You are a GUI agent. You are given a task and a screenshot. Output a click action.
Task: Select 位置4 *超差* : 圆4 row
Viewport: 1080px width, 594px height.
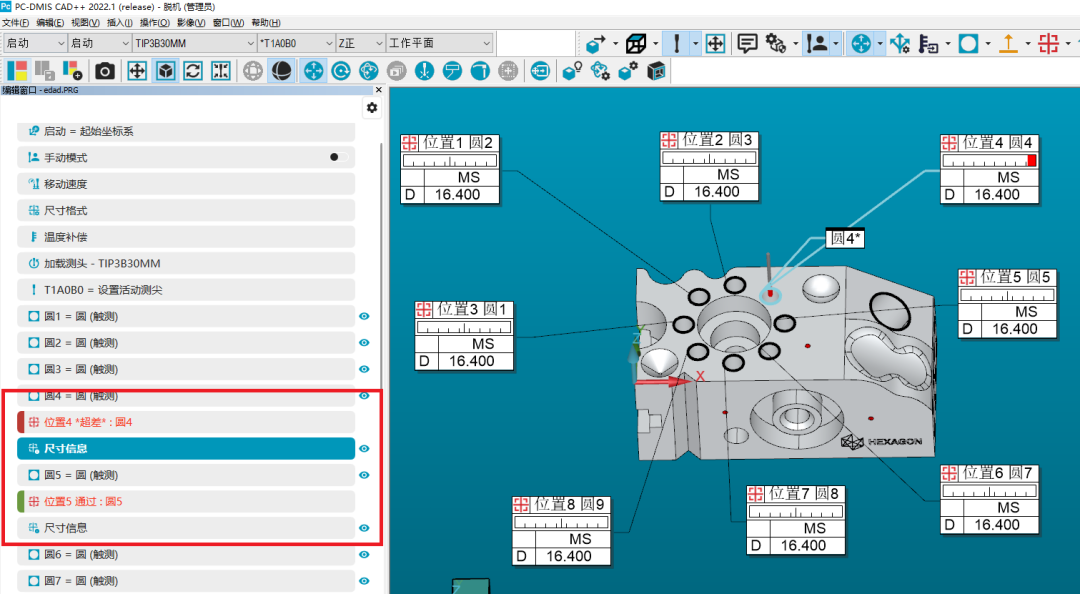186,422
